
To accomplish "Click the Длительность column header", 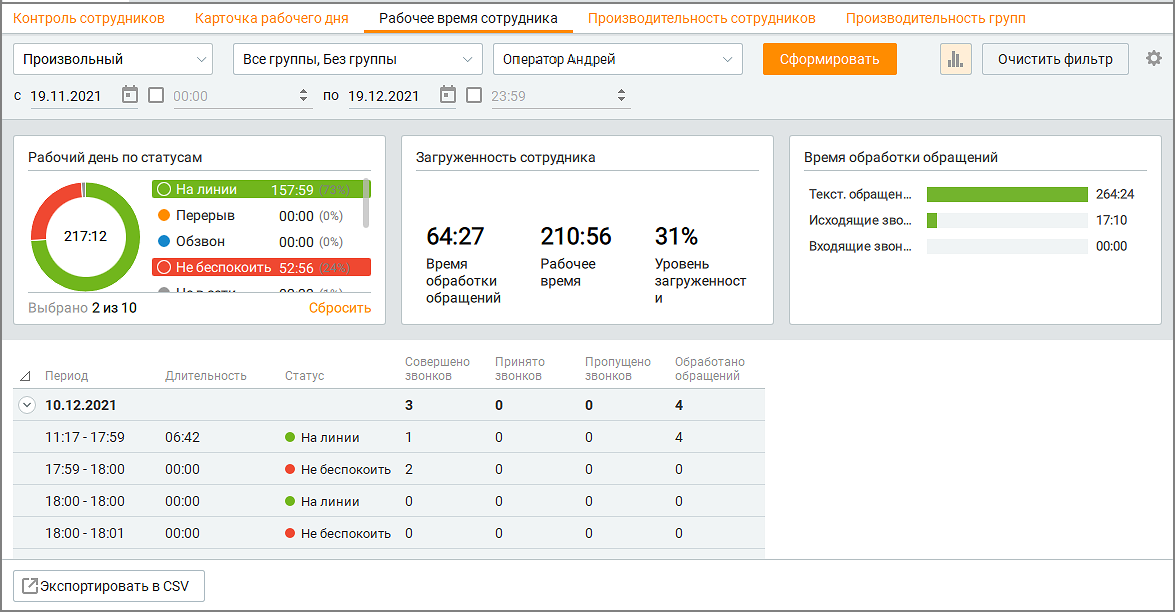I will click(206, 376).
